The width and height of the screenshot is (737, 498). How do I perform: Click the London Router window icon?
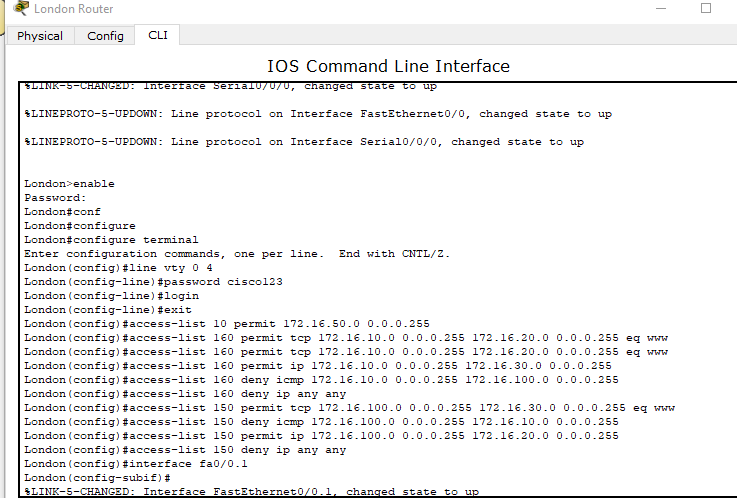coord(21,8)
